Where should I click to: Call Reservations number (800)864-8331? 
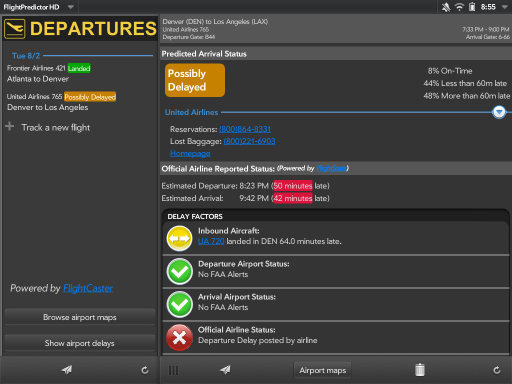pyautogui.click(x=245, y=129)
